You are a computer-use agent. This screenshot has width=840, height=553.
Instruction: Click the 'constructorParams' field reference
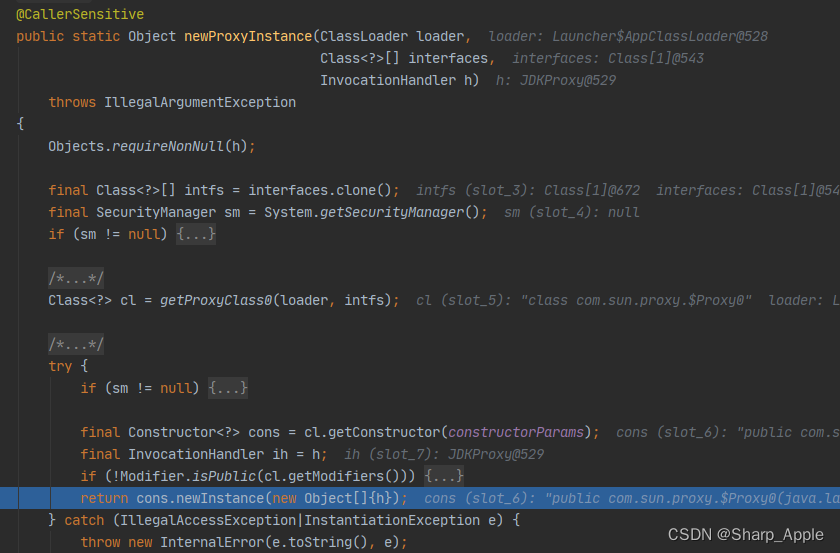click(x=516, y=432)
